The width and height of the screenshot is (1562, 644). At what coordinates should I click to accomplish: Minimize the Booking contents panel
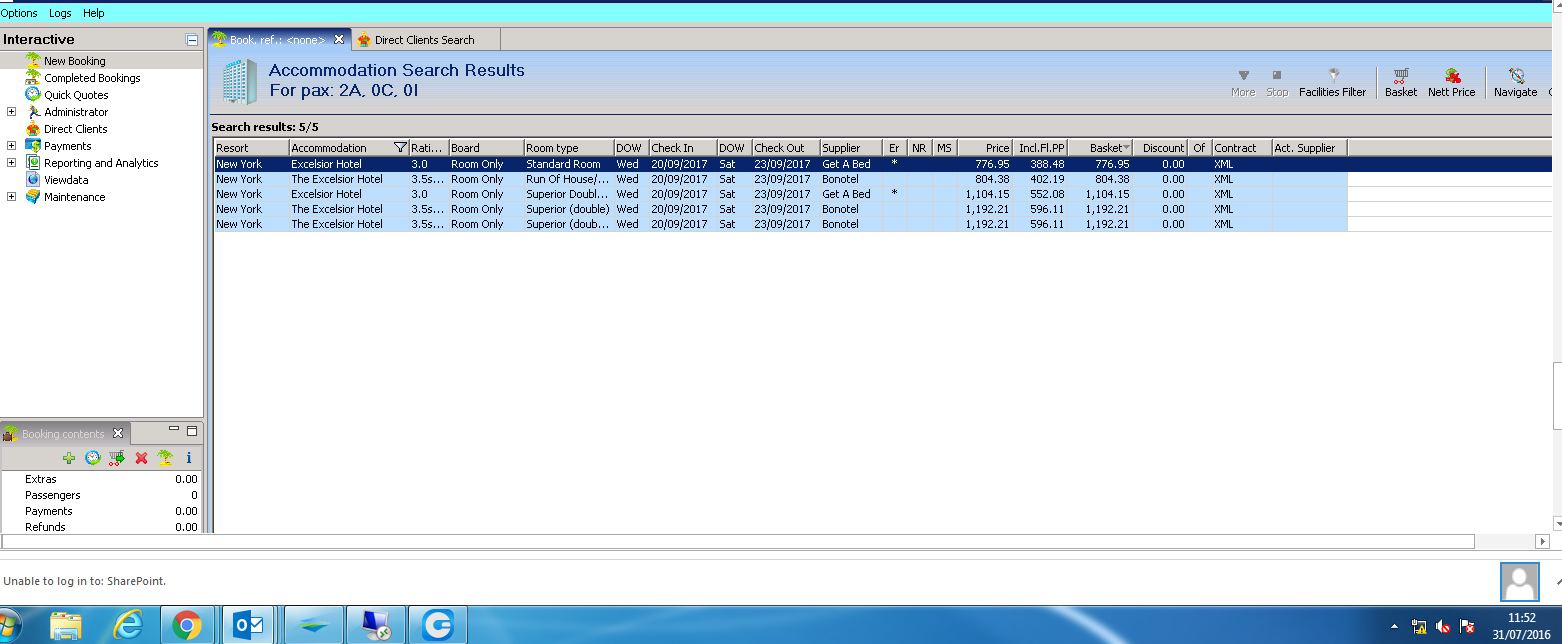point(174,430)
